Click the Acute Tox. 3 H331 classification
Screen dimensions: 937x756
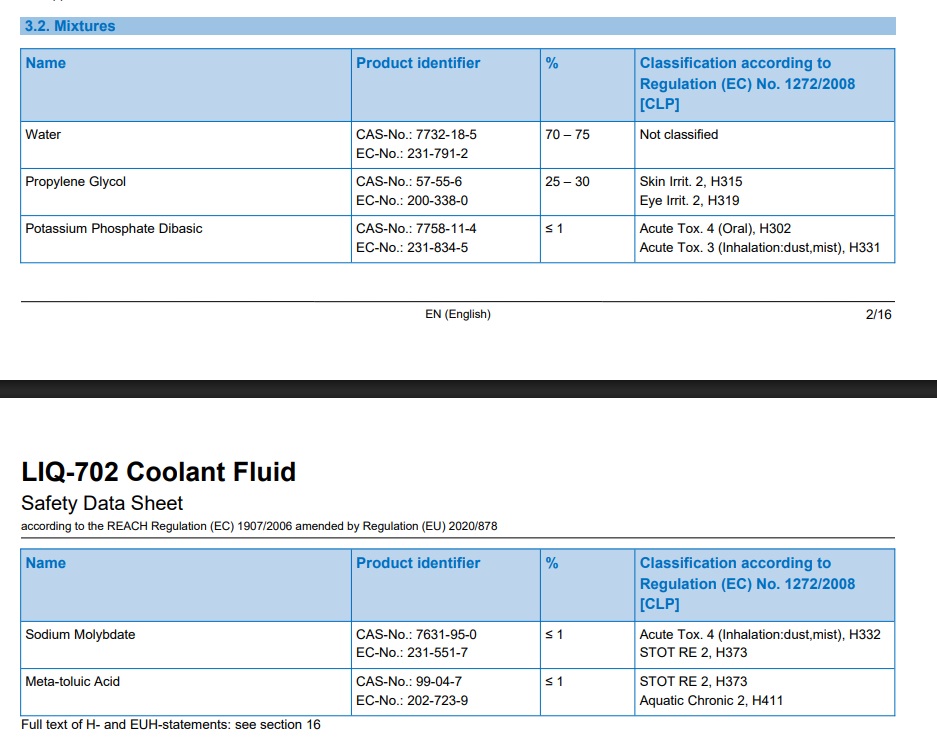[x=759, y=248]
